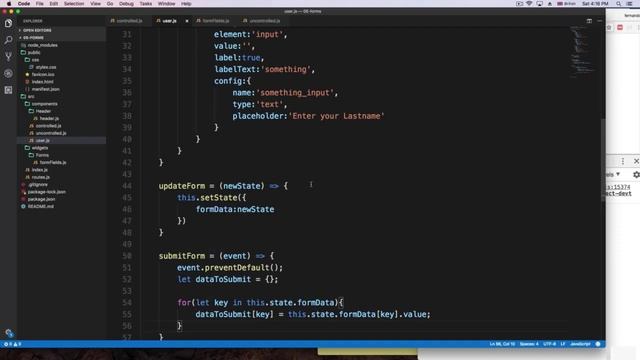The image size is (640, 360).
Task: Switch to the formFields.js editor tab
Action: point(215,21)
